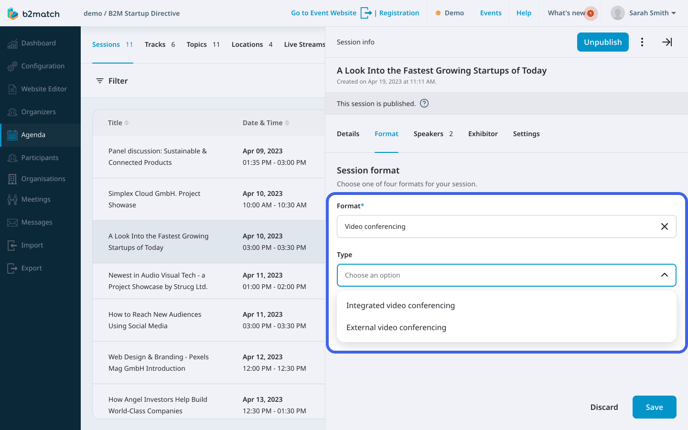
Task: Click the Apr 09, 2023 date cell
Action: coord(262,151)
